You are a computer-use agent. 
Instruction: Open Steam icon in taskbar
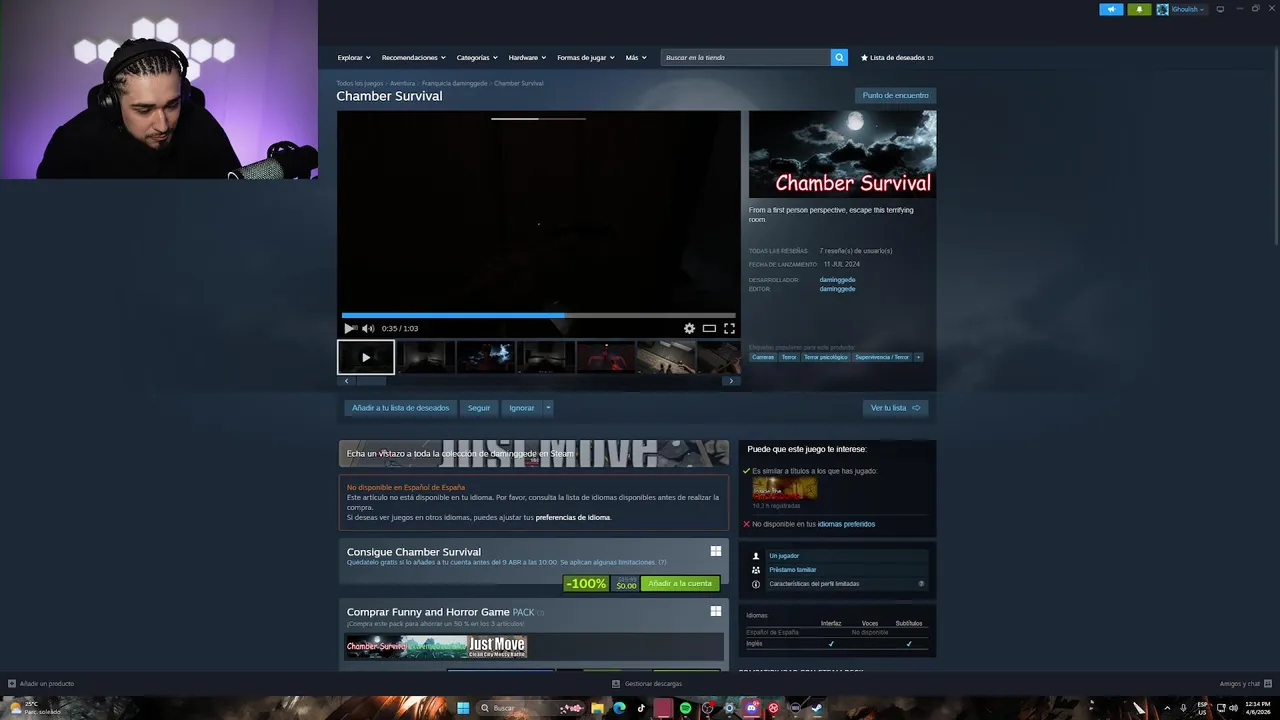pyautogui.click(x=817, y=708)
